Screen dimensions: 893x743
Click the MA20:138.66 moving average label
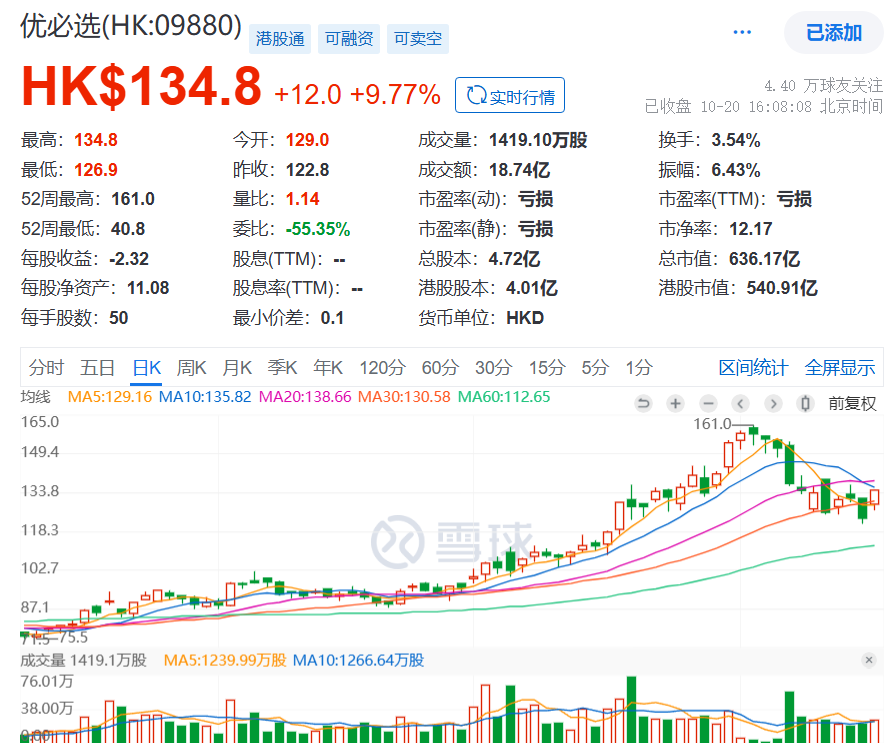click(305, 397)
